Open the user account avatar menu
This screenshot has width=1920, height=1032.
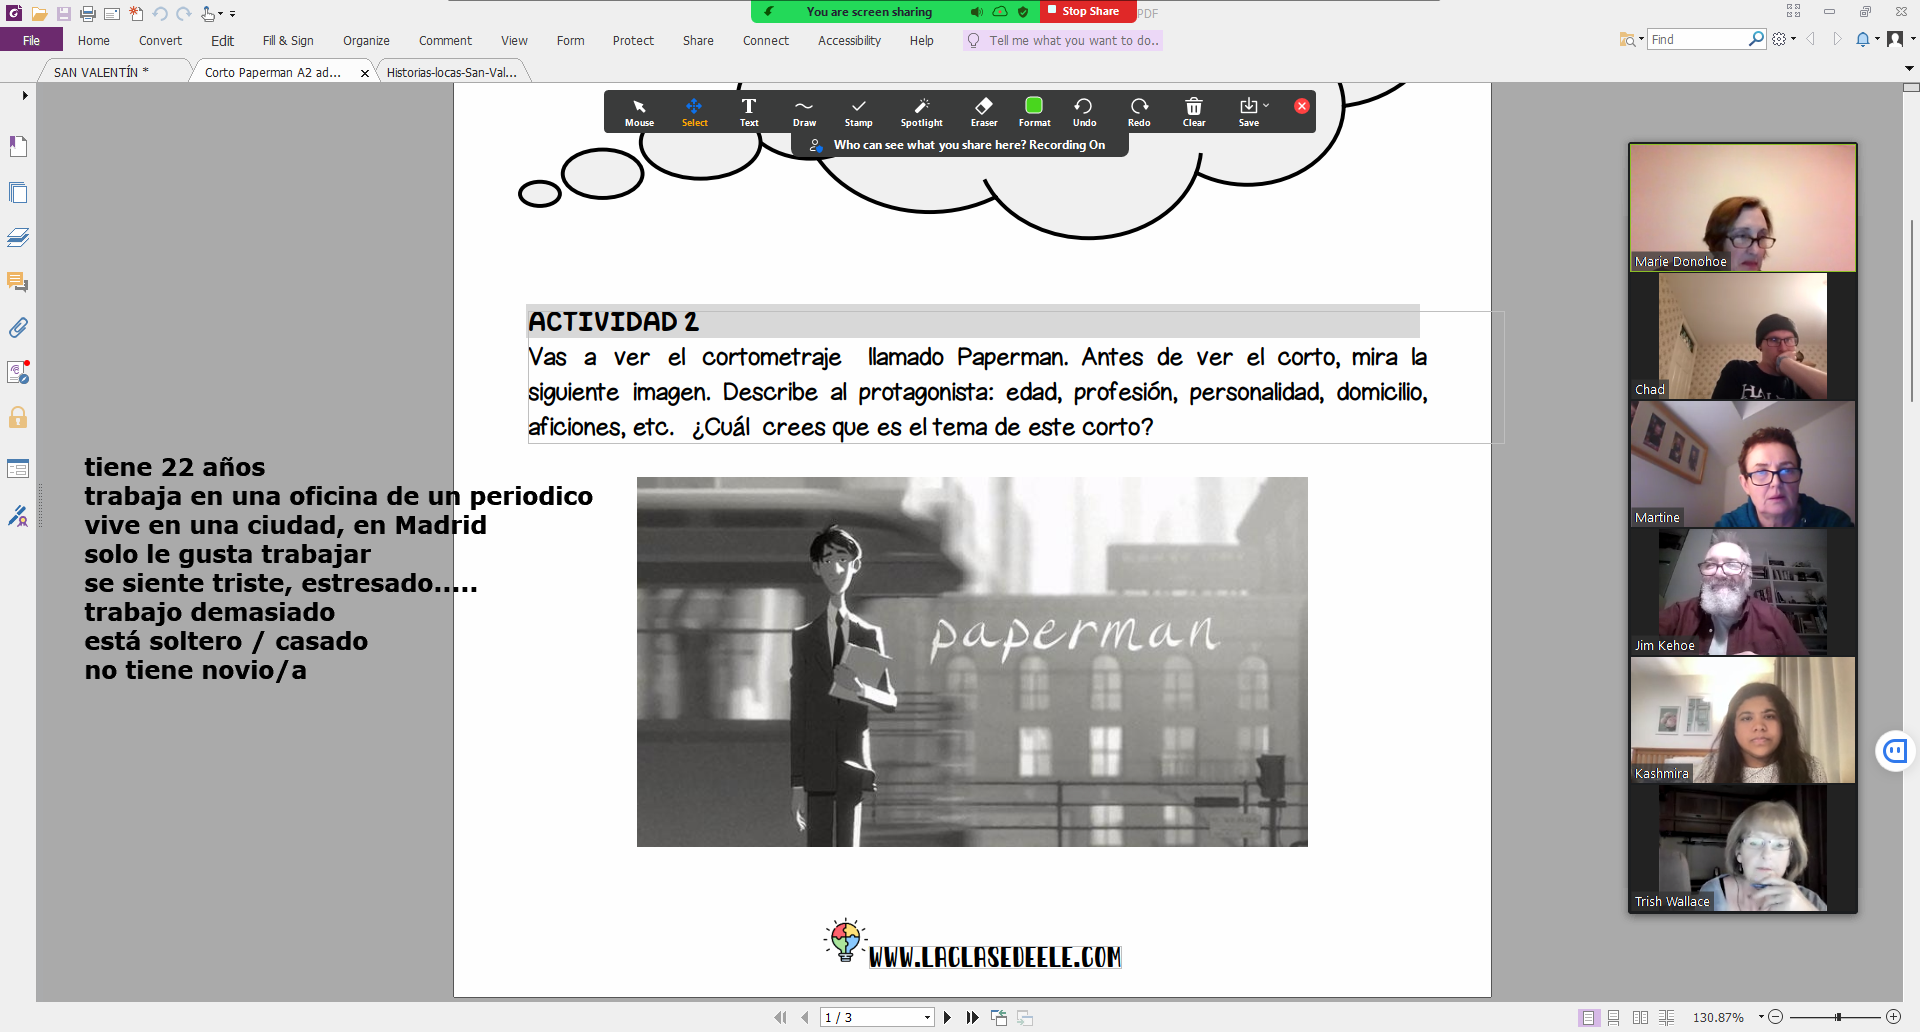pyautogui.click(x=1895, y=39)
